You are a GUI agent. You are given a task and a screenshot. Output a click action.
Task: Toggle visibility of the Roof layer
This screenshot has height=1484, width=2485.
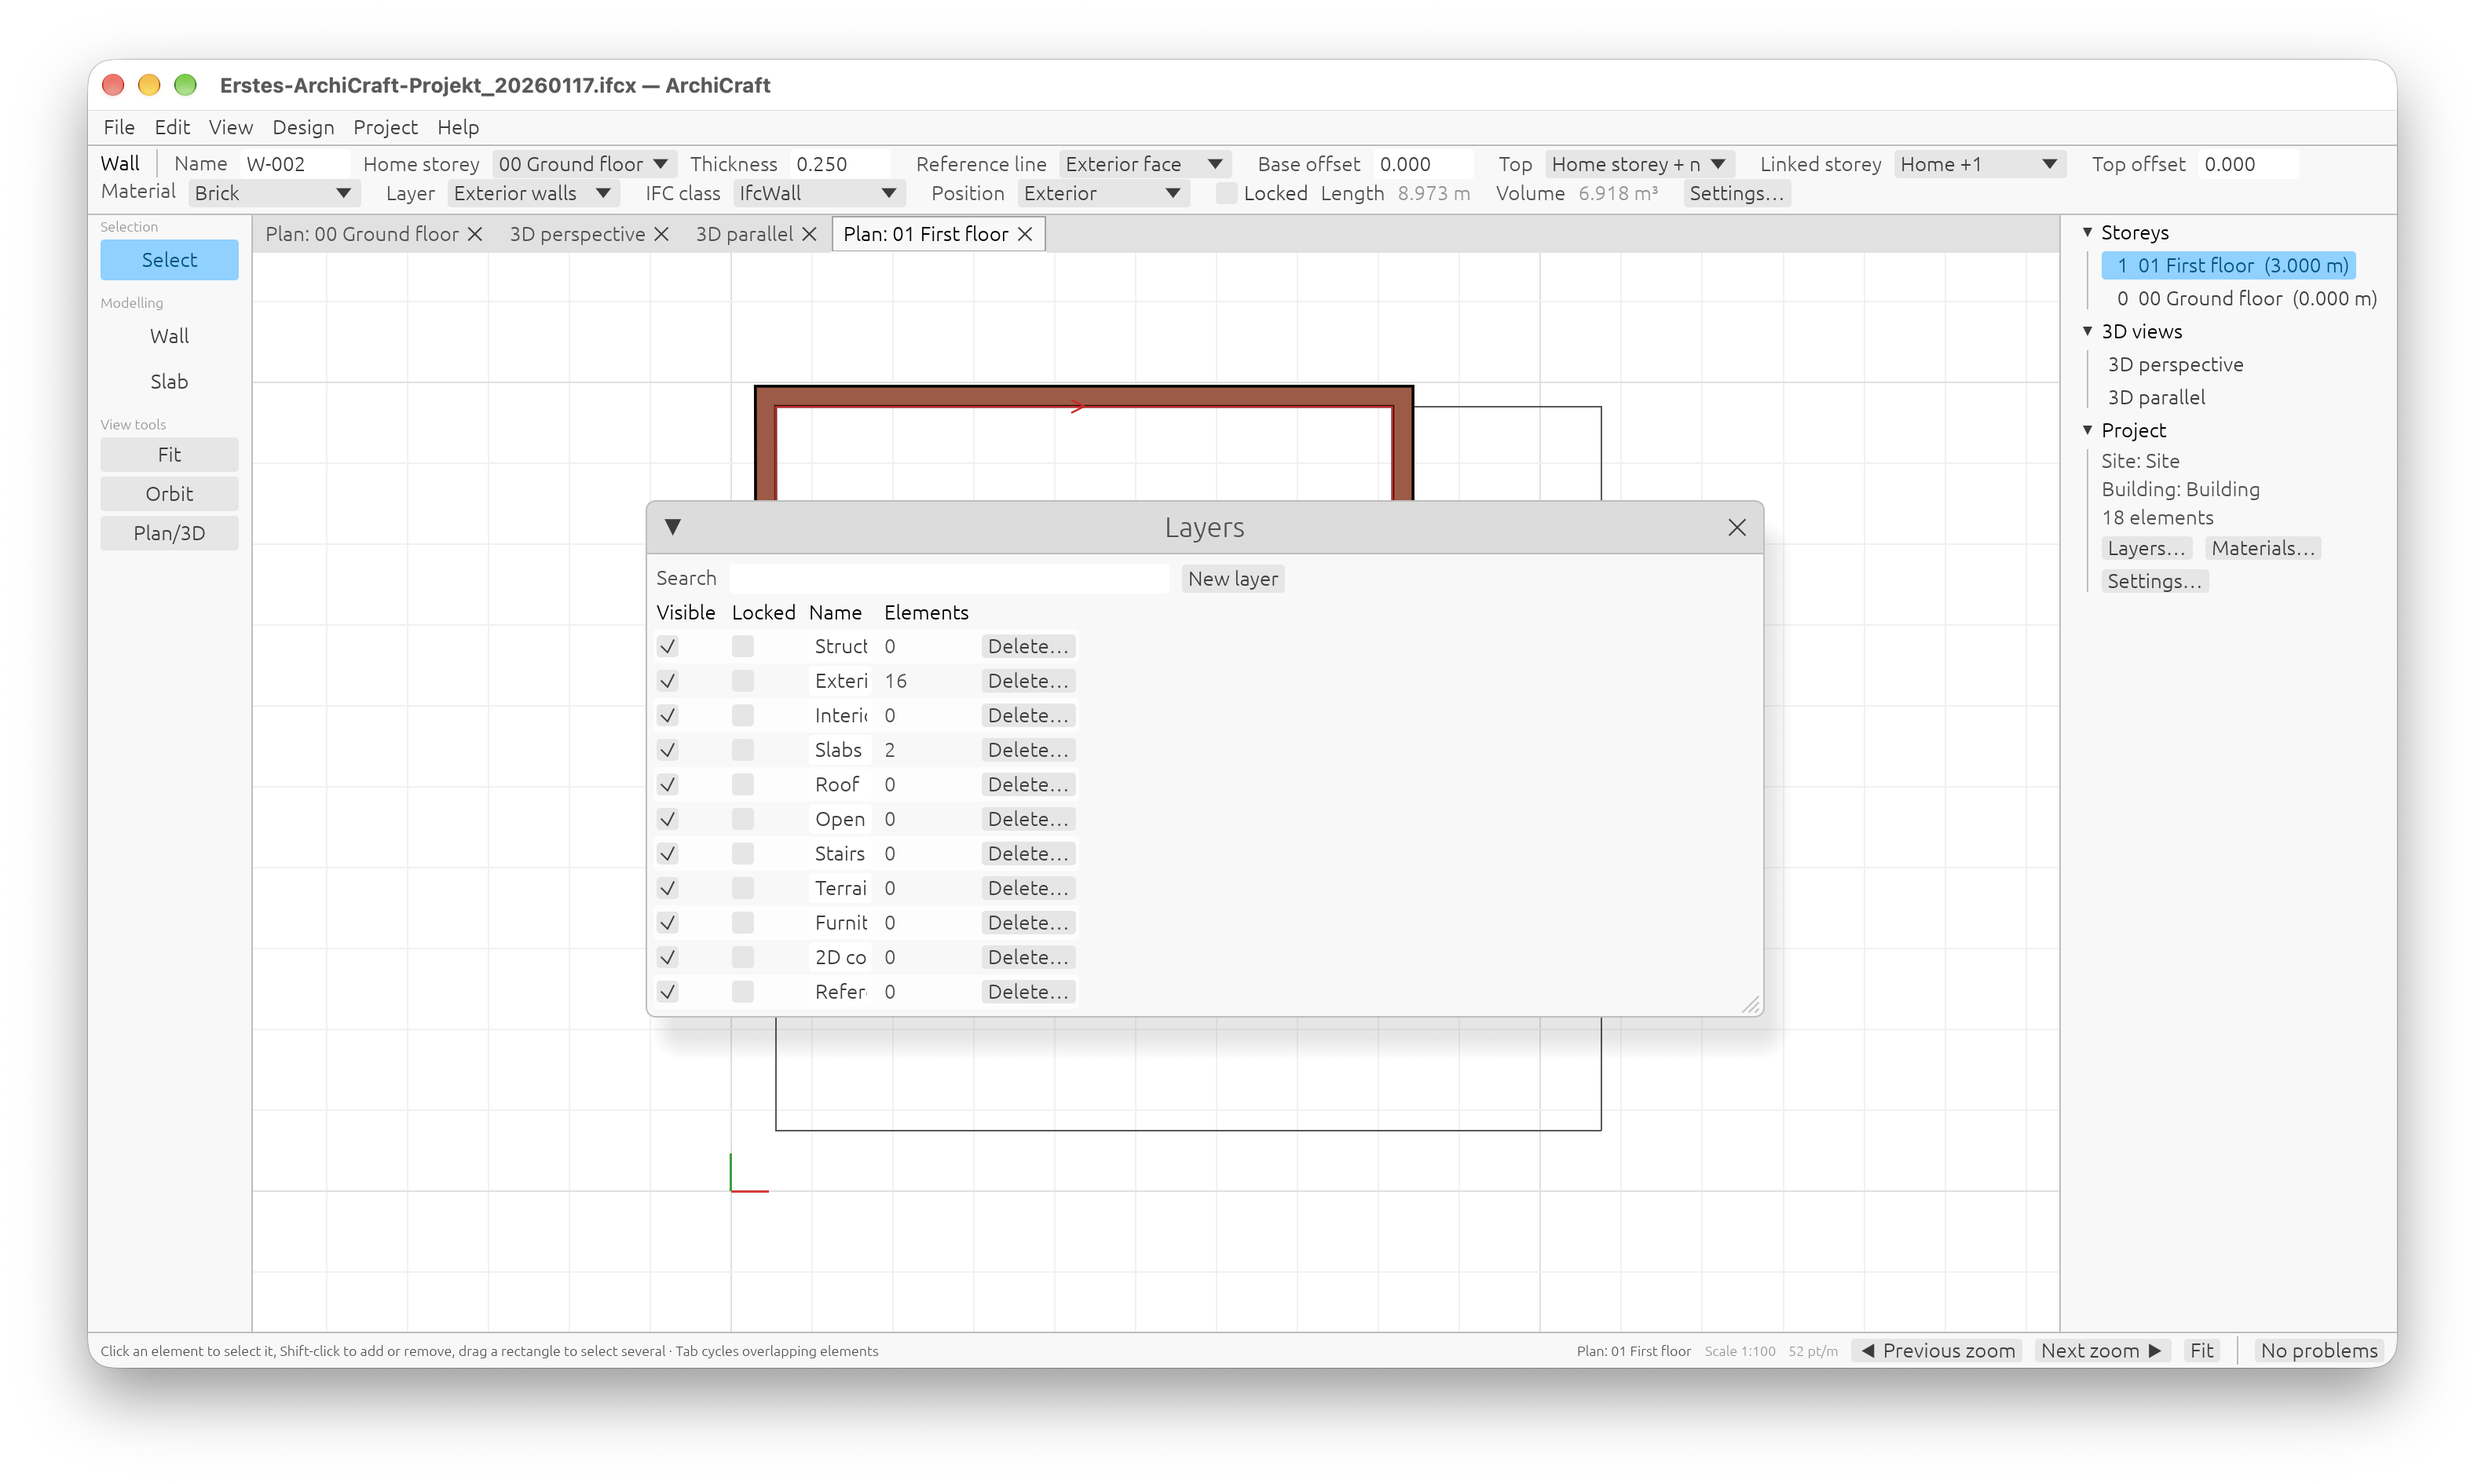pyautogui.click(x=668, y=784)
